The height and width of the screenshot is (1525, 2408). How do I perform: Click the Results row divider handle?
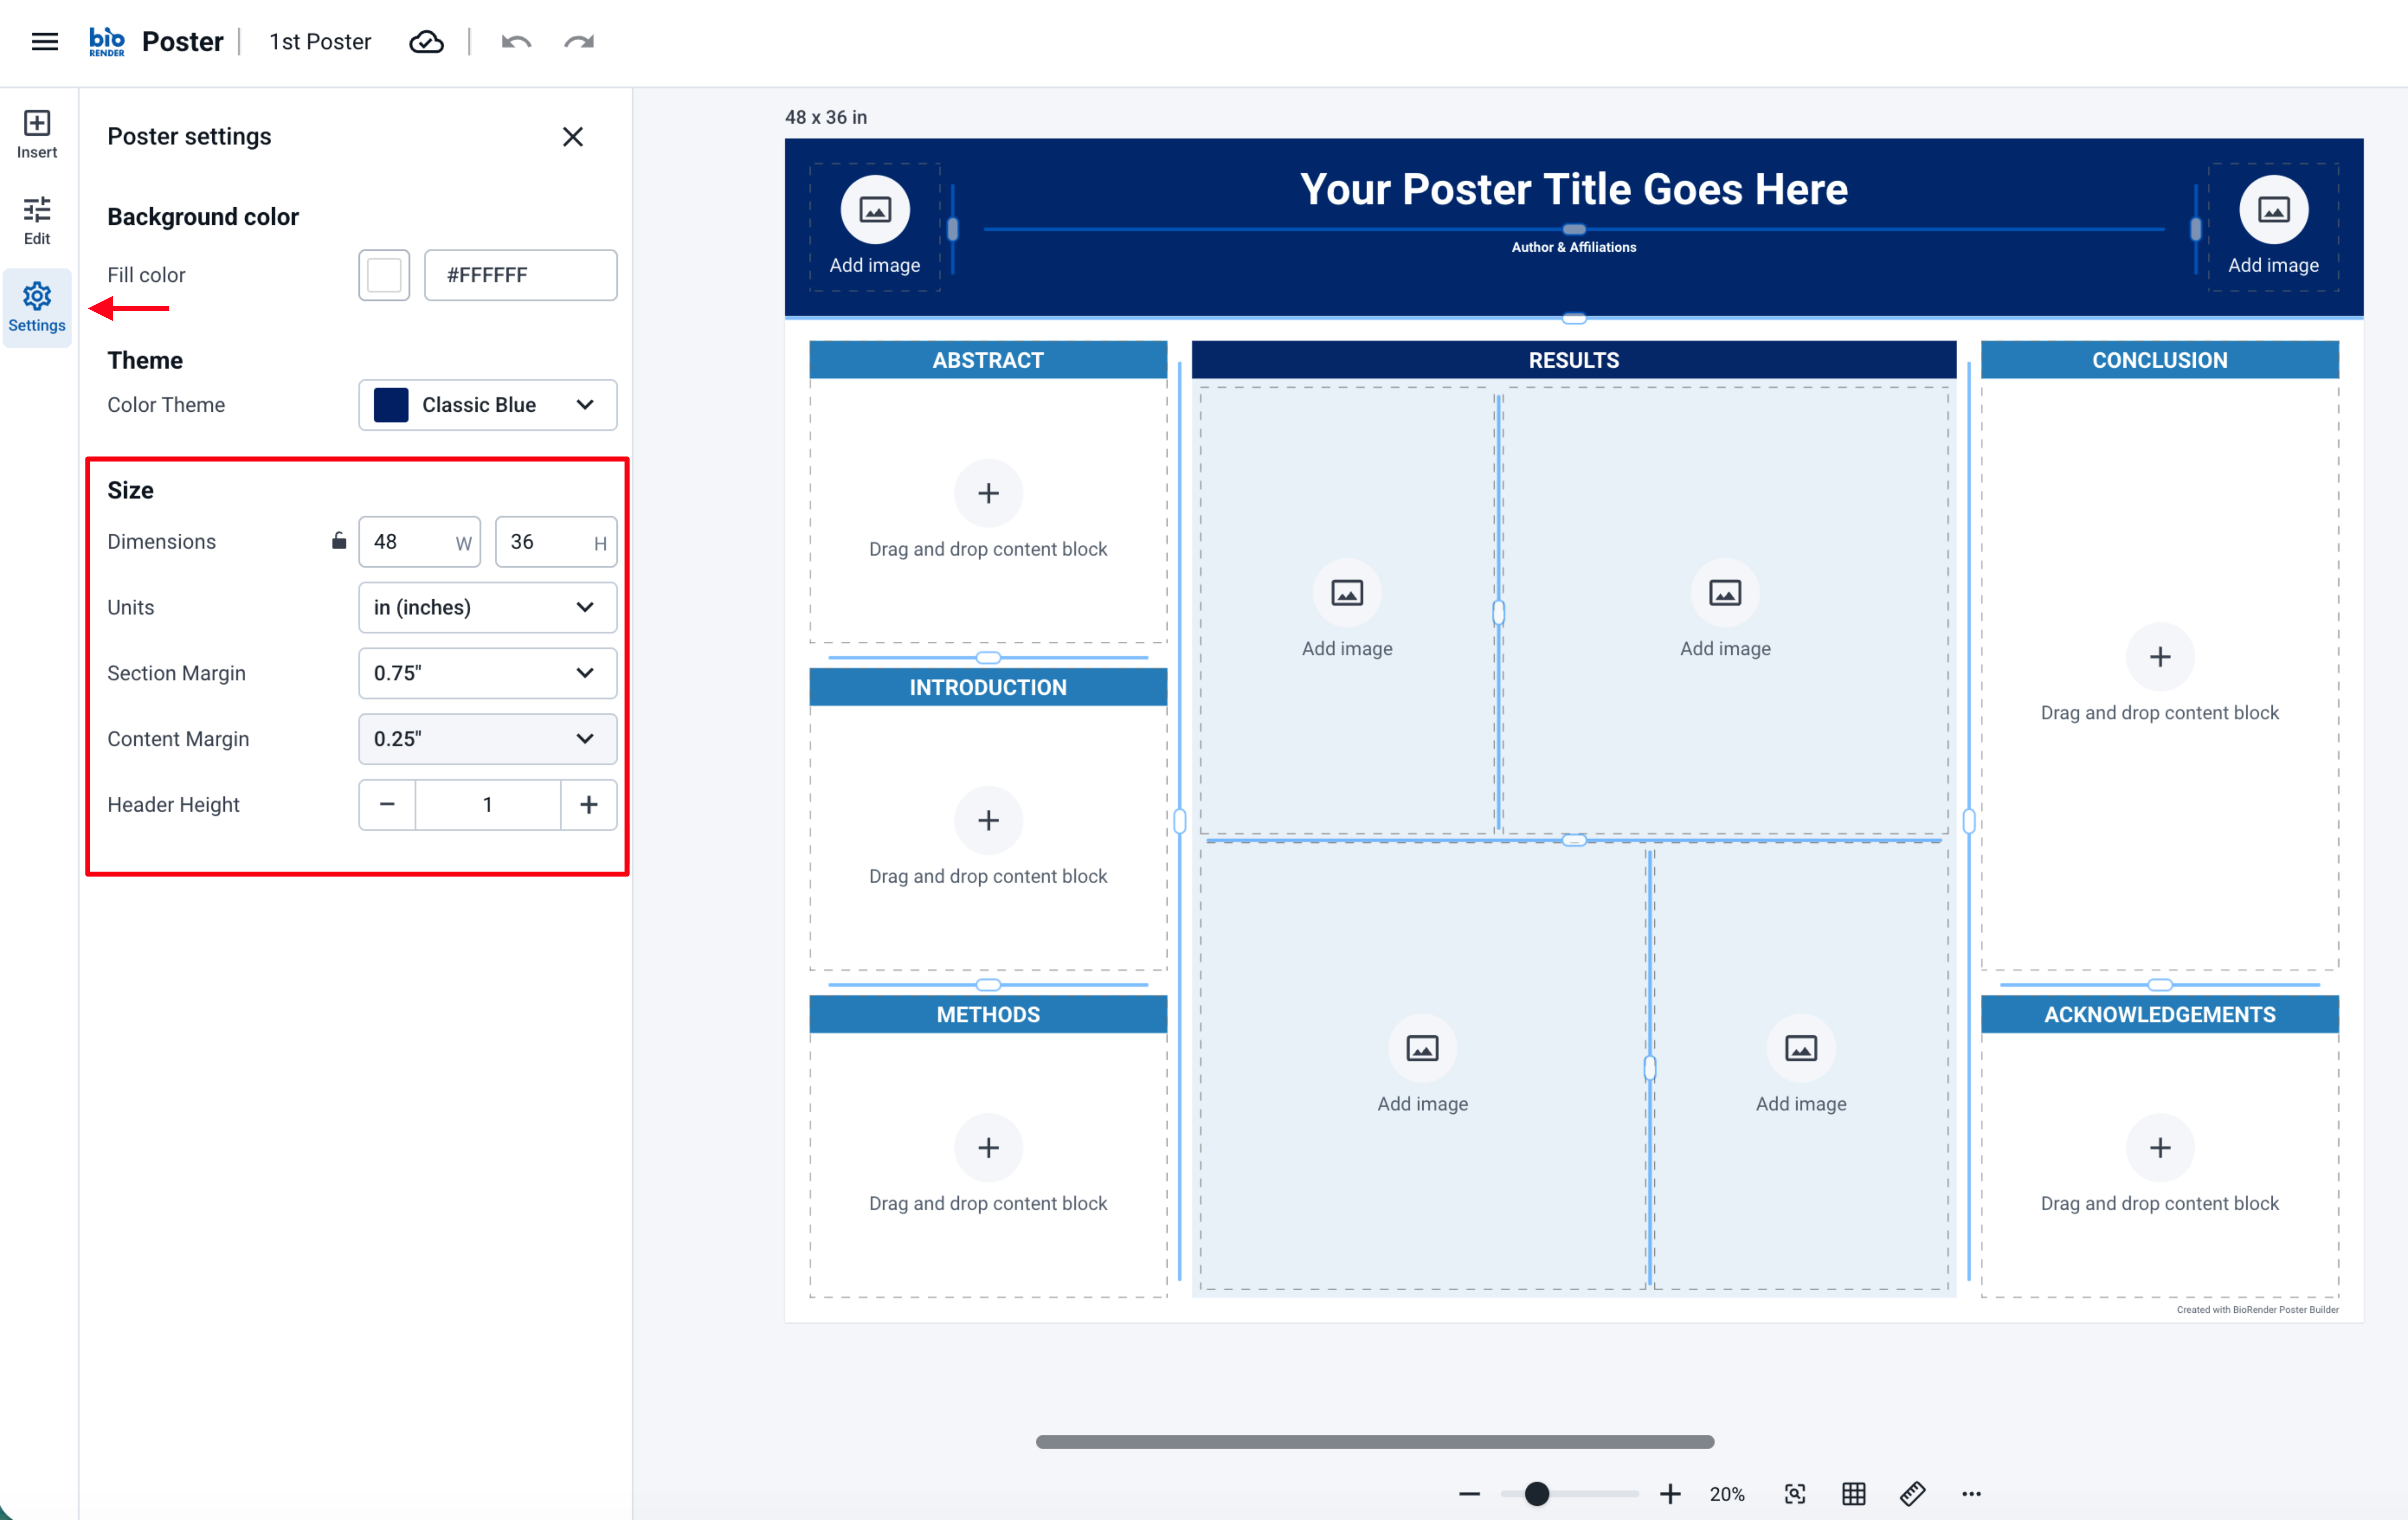click(1574, 842)
